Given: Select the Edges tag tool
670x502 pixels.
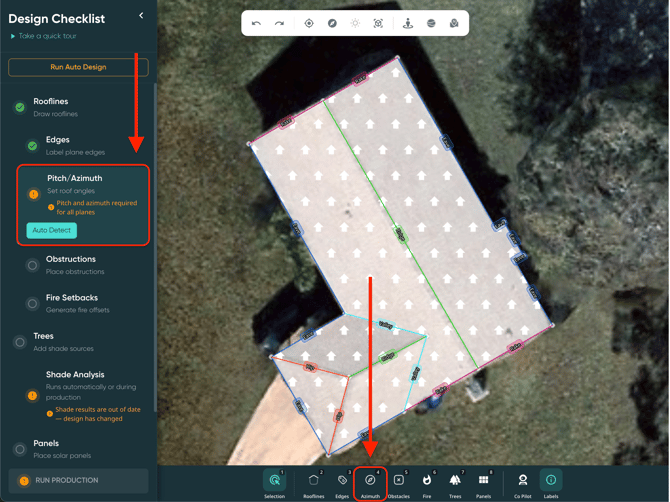Looking at the screenshot, I should point(342,484).
